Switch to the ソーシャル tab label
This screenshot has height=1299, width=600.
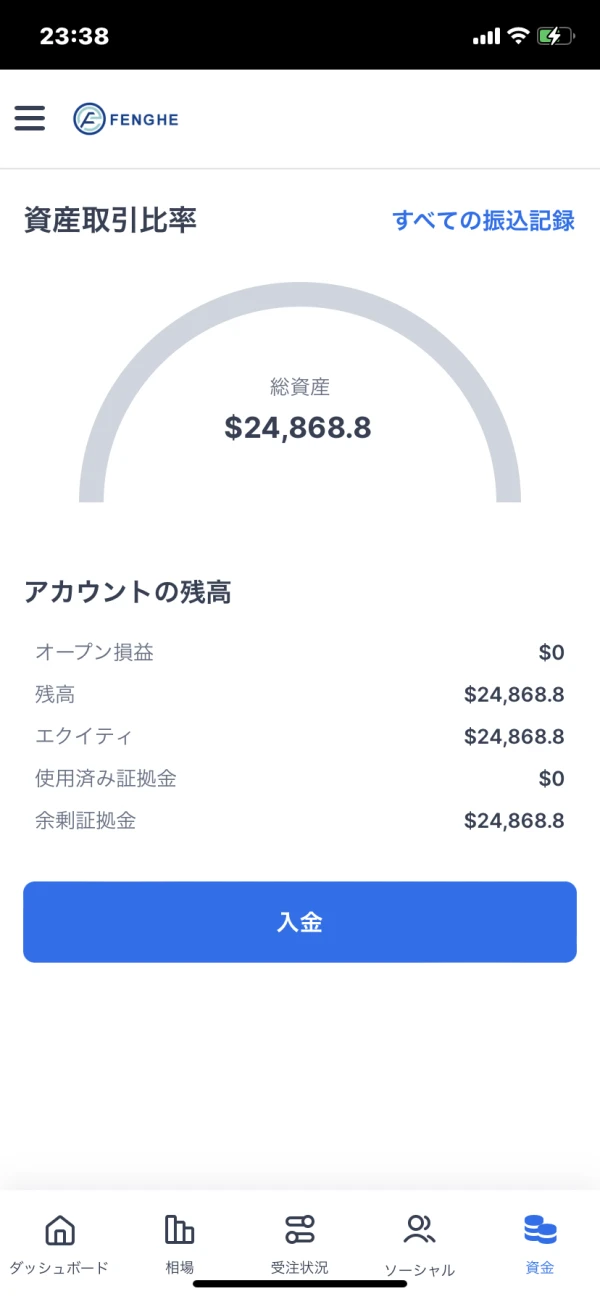(x=419, y=1270)
